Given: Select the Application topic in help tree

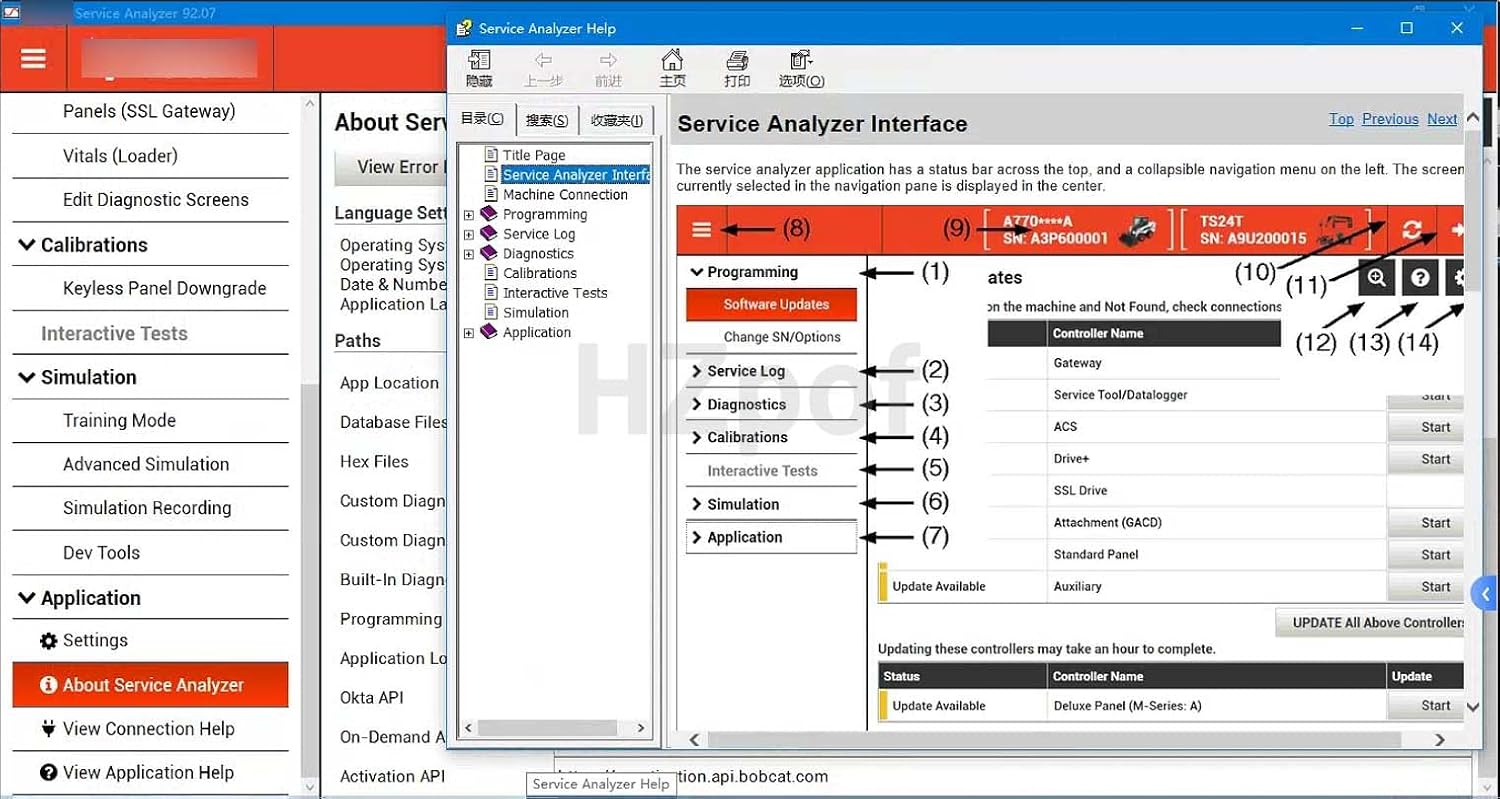Looking at the screenshot, I should [537, 332].
